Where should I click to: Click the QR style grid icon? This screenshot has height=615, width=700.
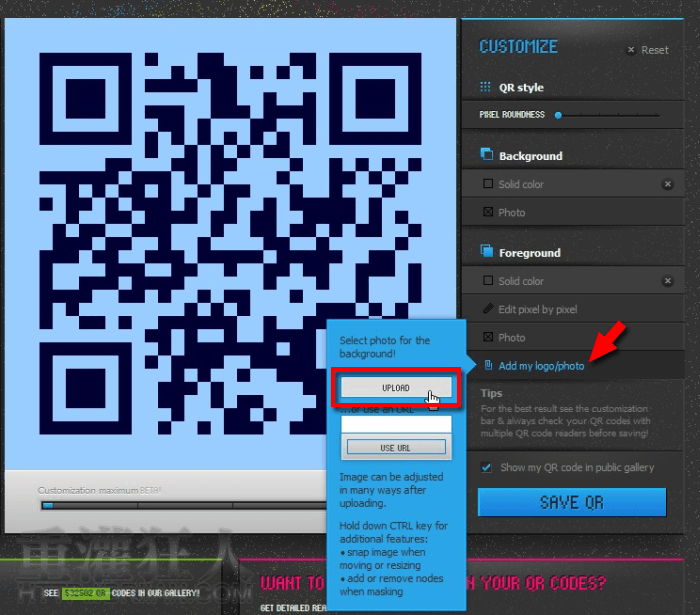(486, 87)
